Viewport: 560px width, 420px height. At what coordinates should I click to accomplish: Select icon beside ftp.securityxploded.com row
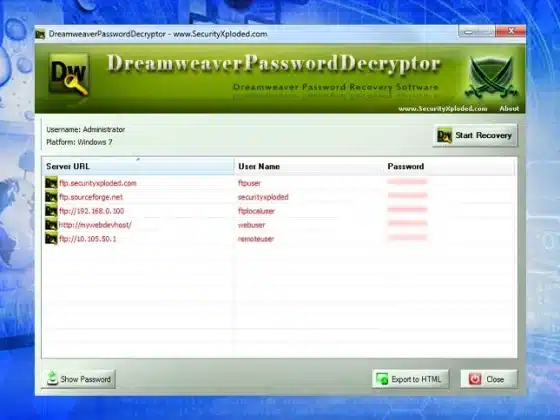pyautogui.click(x=51, y=183)
